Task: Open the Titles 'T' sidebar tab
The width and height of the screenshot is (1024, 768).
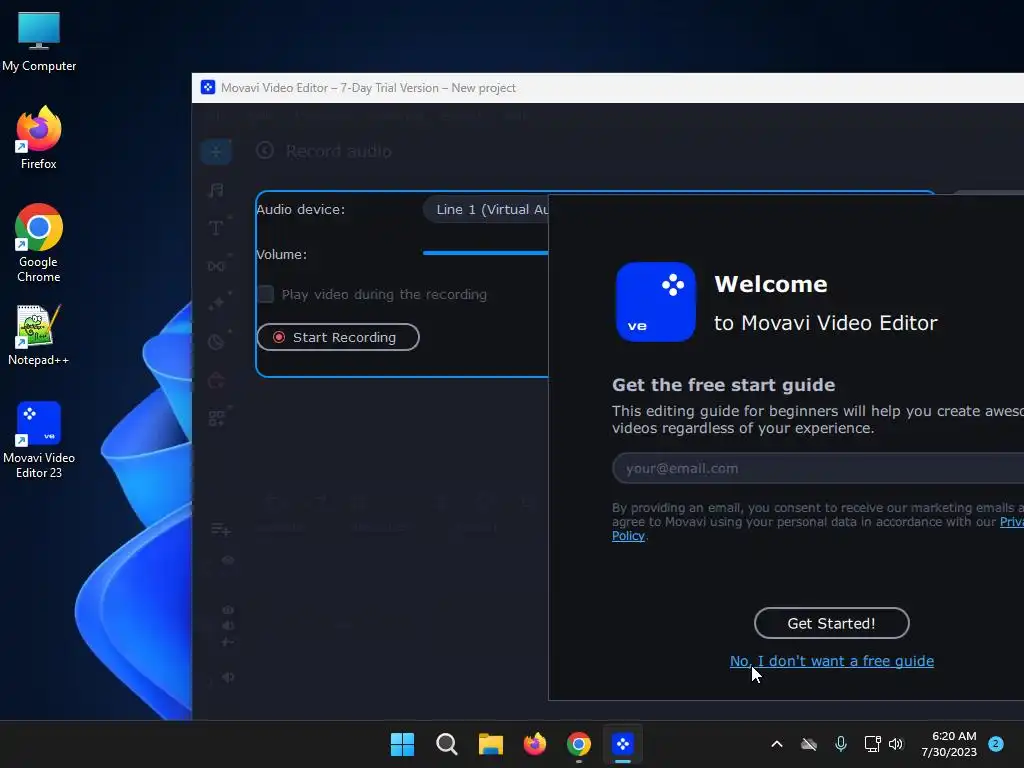Action: (216, 228)
